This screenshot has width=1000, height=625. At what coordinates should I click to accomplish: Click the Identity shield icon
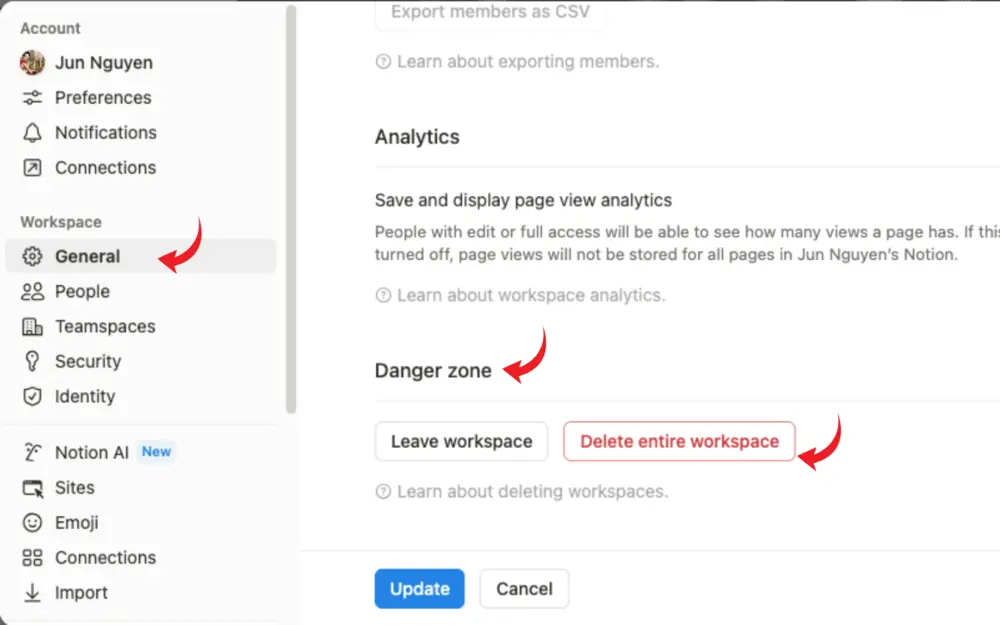pyautogui.click(x=32, y=397)
